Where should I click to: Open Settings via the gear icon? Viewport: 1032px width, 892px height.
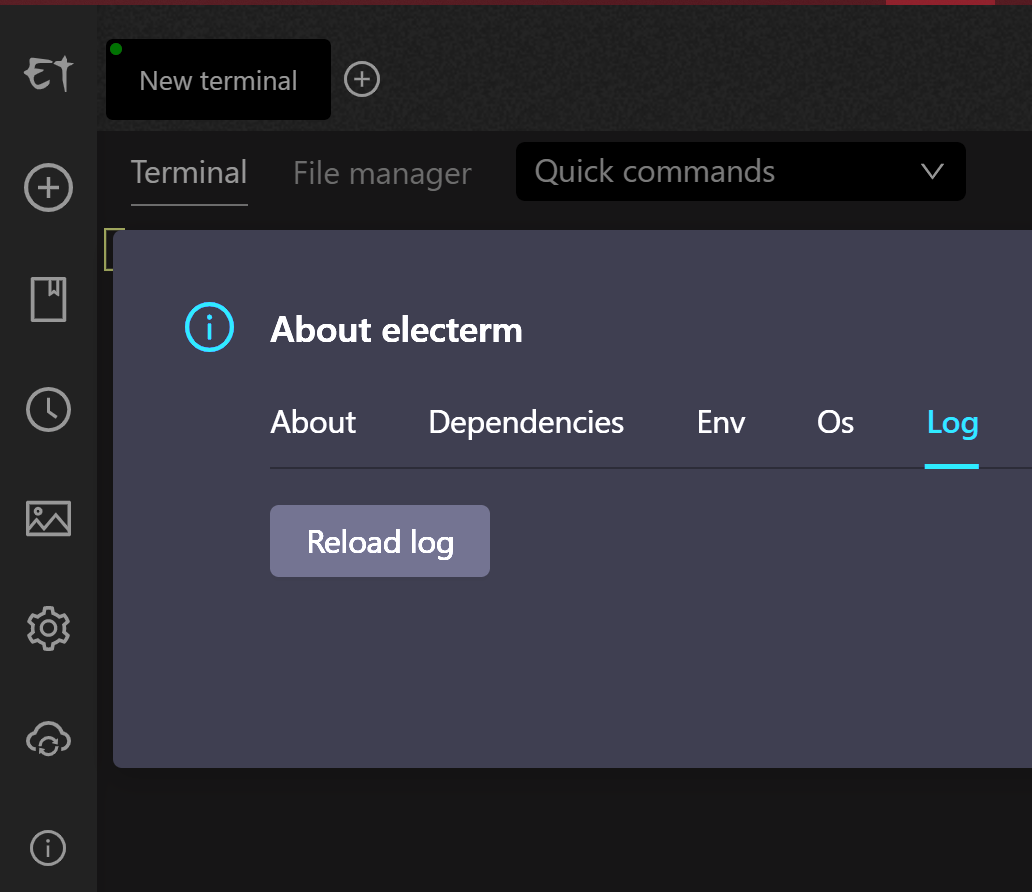point(47,628)
